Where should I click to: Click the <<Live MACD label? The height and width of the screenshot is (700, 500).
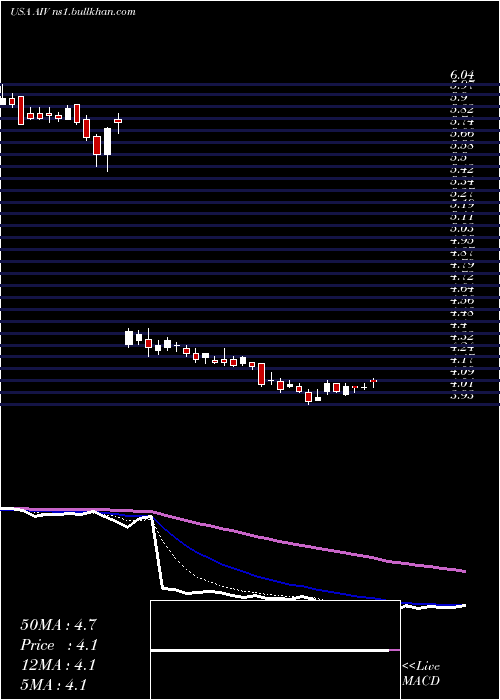[421, 674]
